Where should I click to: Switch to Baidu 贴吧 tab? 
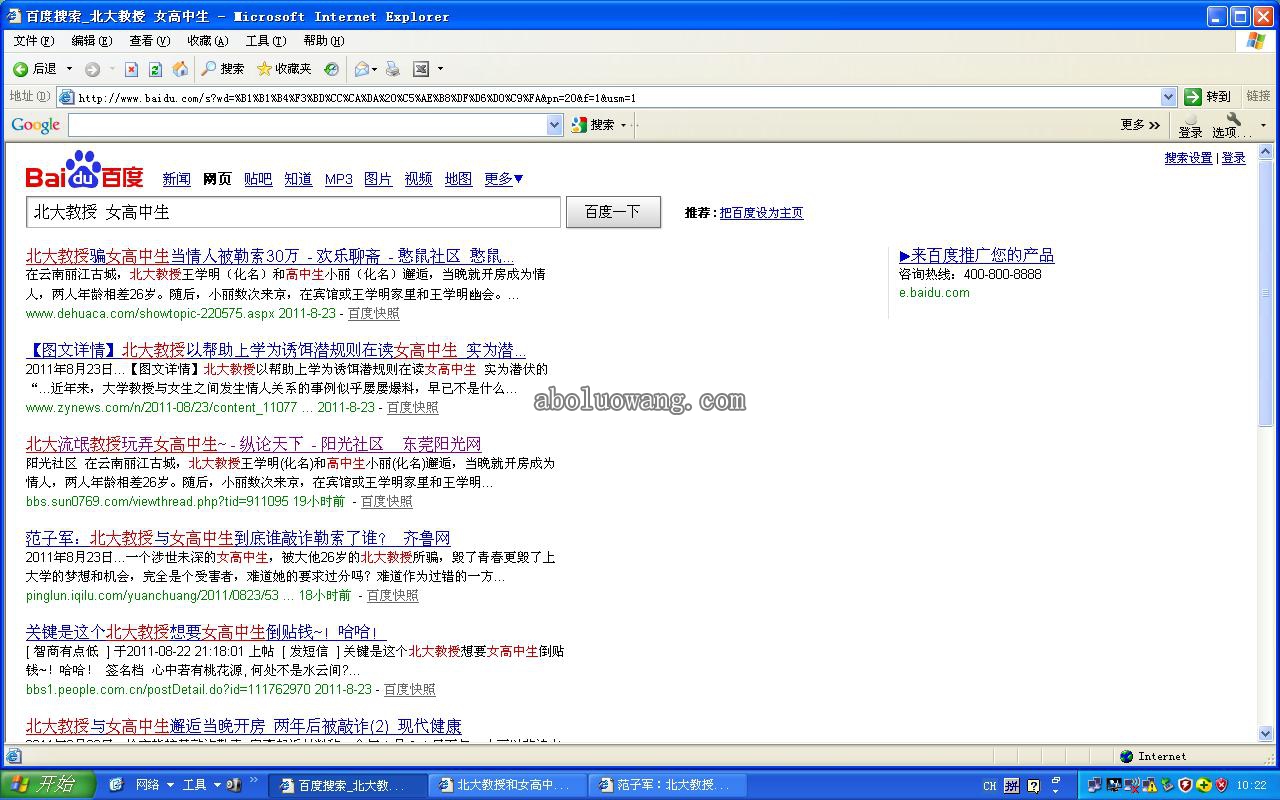pos(258,179)
